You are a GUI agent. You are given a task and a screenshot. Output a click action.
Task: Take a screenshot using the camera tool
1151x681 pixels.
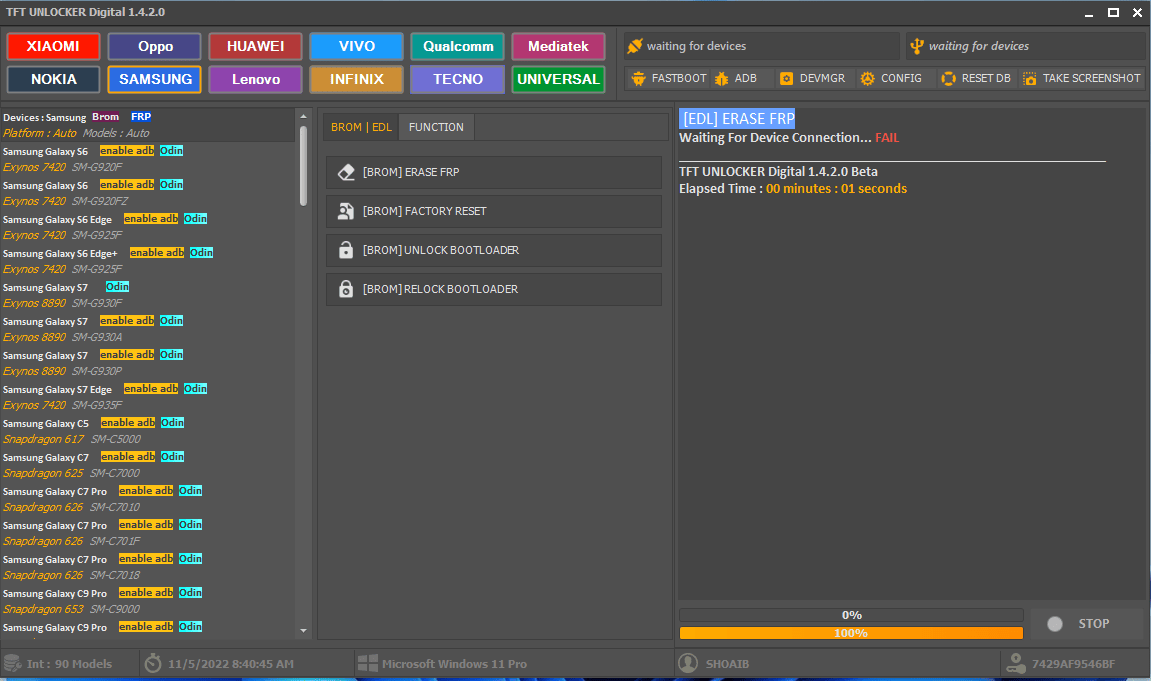coord(1081,77)
